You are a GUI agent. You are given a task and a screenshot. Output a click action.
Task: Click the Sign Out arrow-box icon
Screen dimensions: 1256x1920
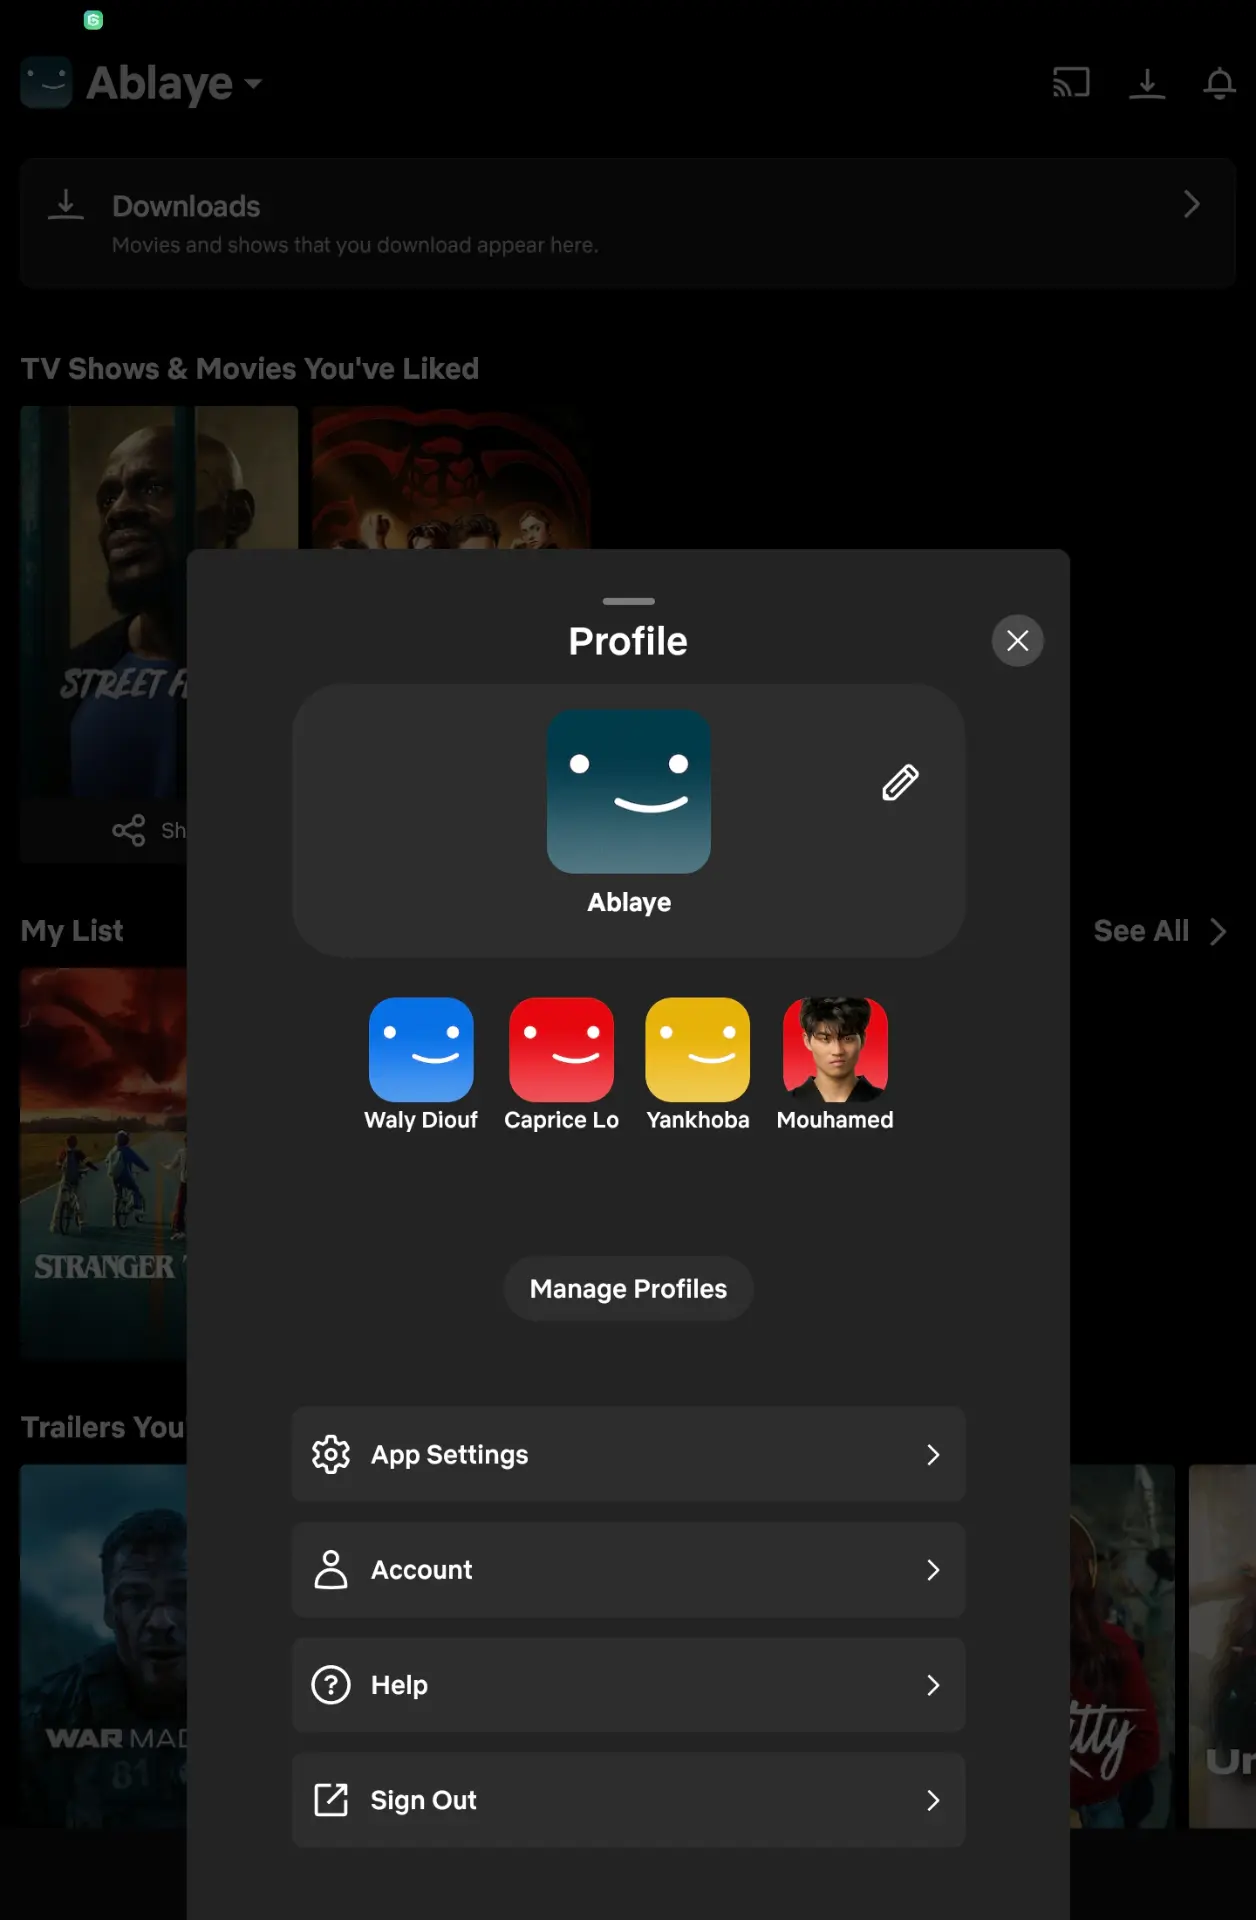point(331,1799)
